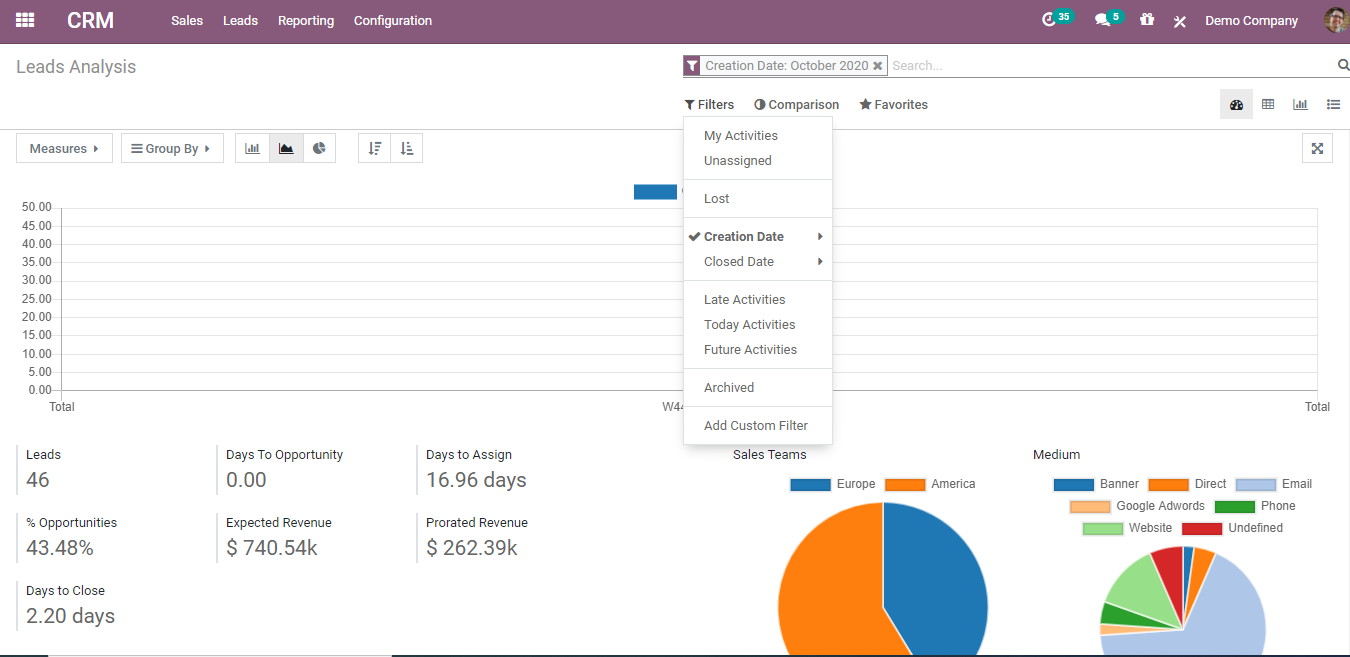Toggle the Filters dropdown
The width and height of the screenshot is (1350, 657).
pyautogui.click(x=709, y=105)
